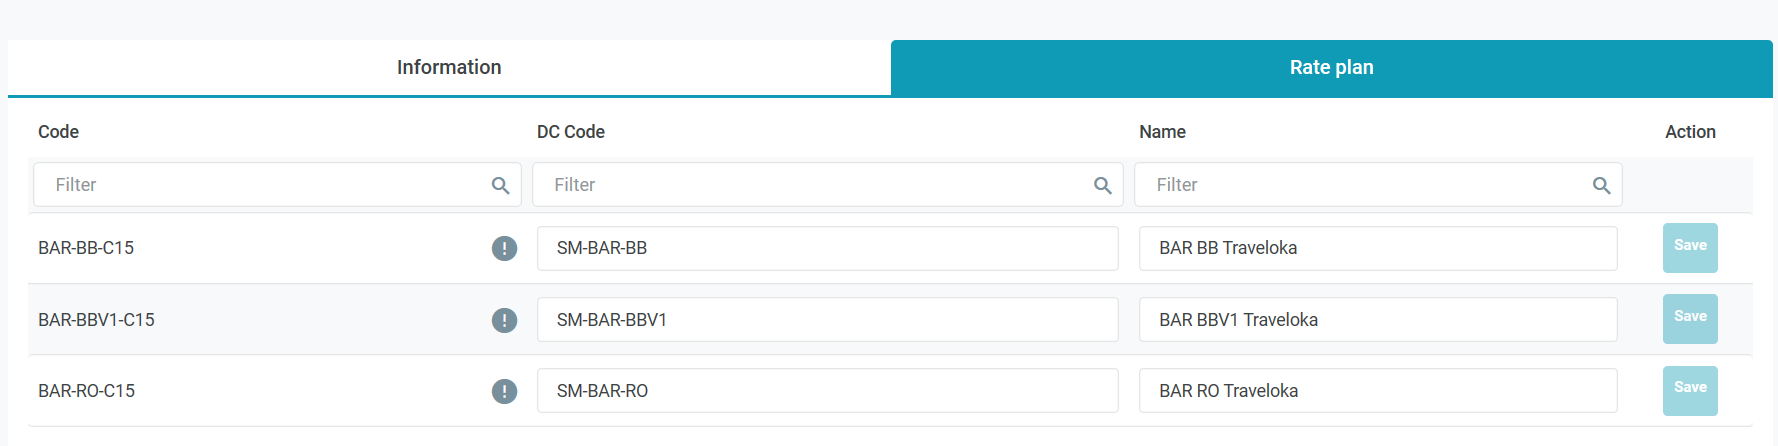Edit the BAR BBV1 Traveloka name field

tap(1377, 320)
